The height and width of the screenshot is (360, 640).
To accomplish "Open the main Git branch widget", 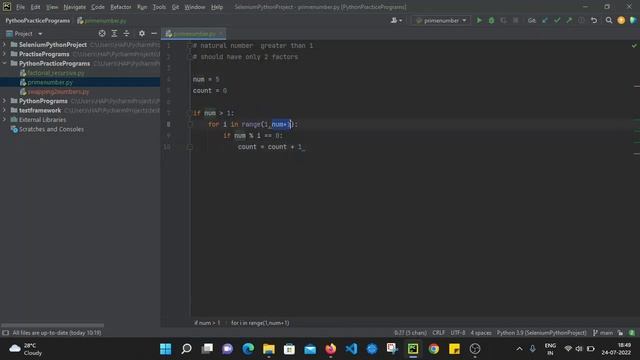I will coord(603,333).
